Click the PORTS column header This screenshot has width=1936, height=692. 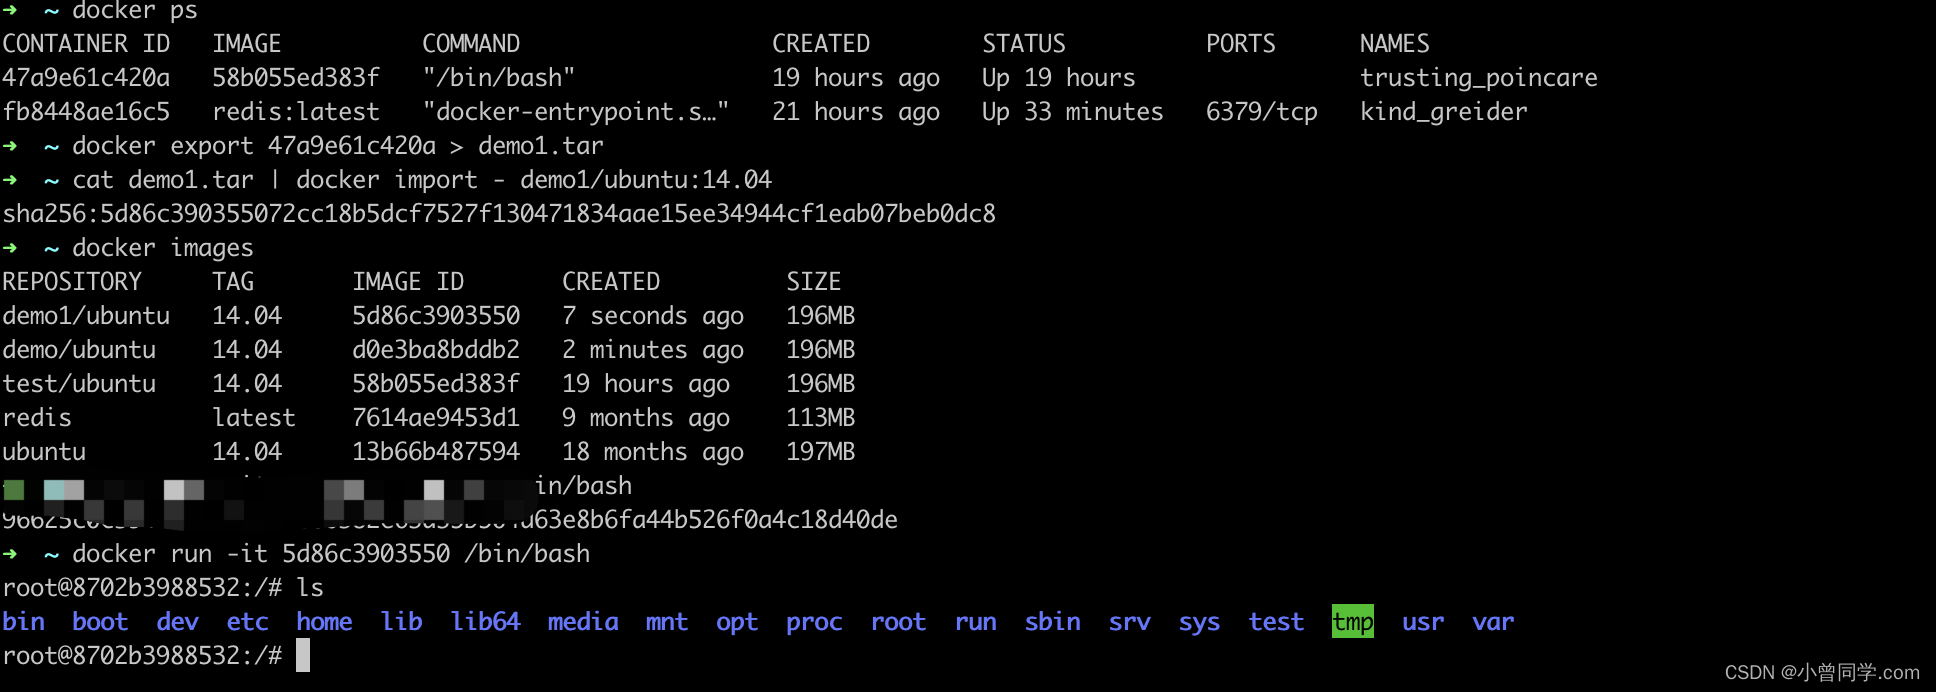pyautogui.click(x=1240, y=44)
